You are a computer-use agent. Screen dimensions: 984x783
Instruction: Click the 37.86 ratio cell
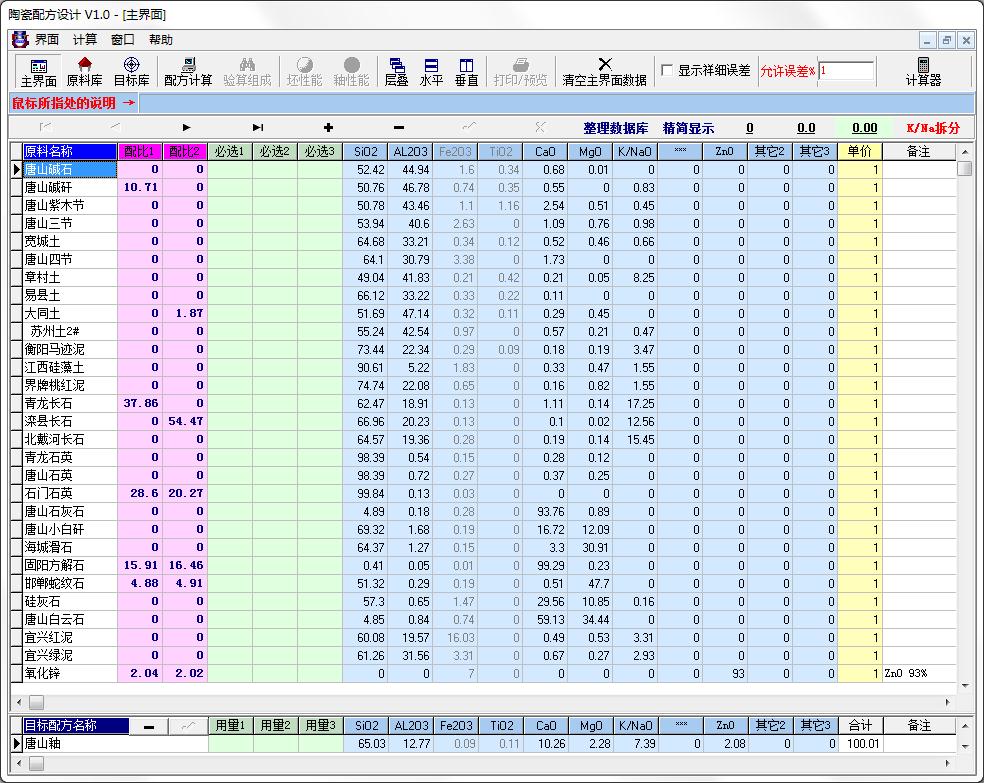pos(140,403)
